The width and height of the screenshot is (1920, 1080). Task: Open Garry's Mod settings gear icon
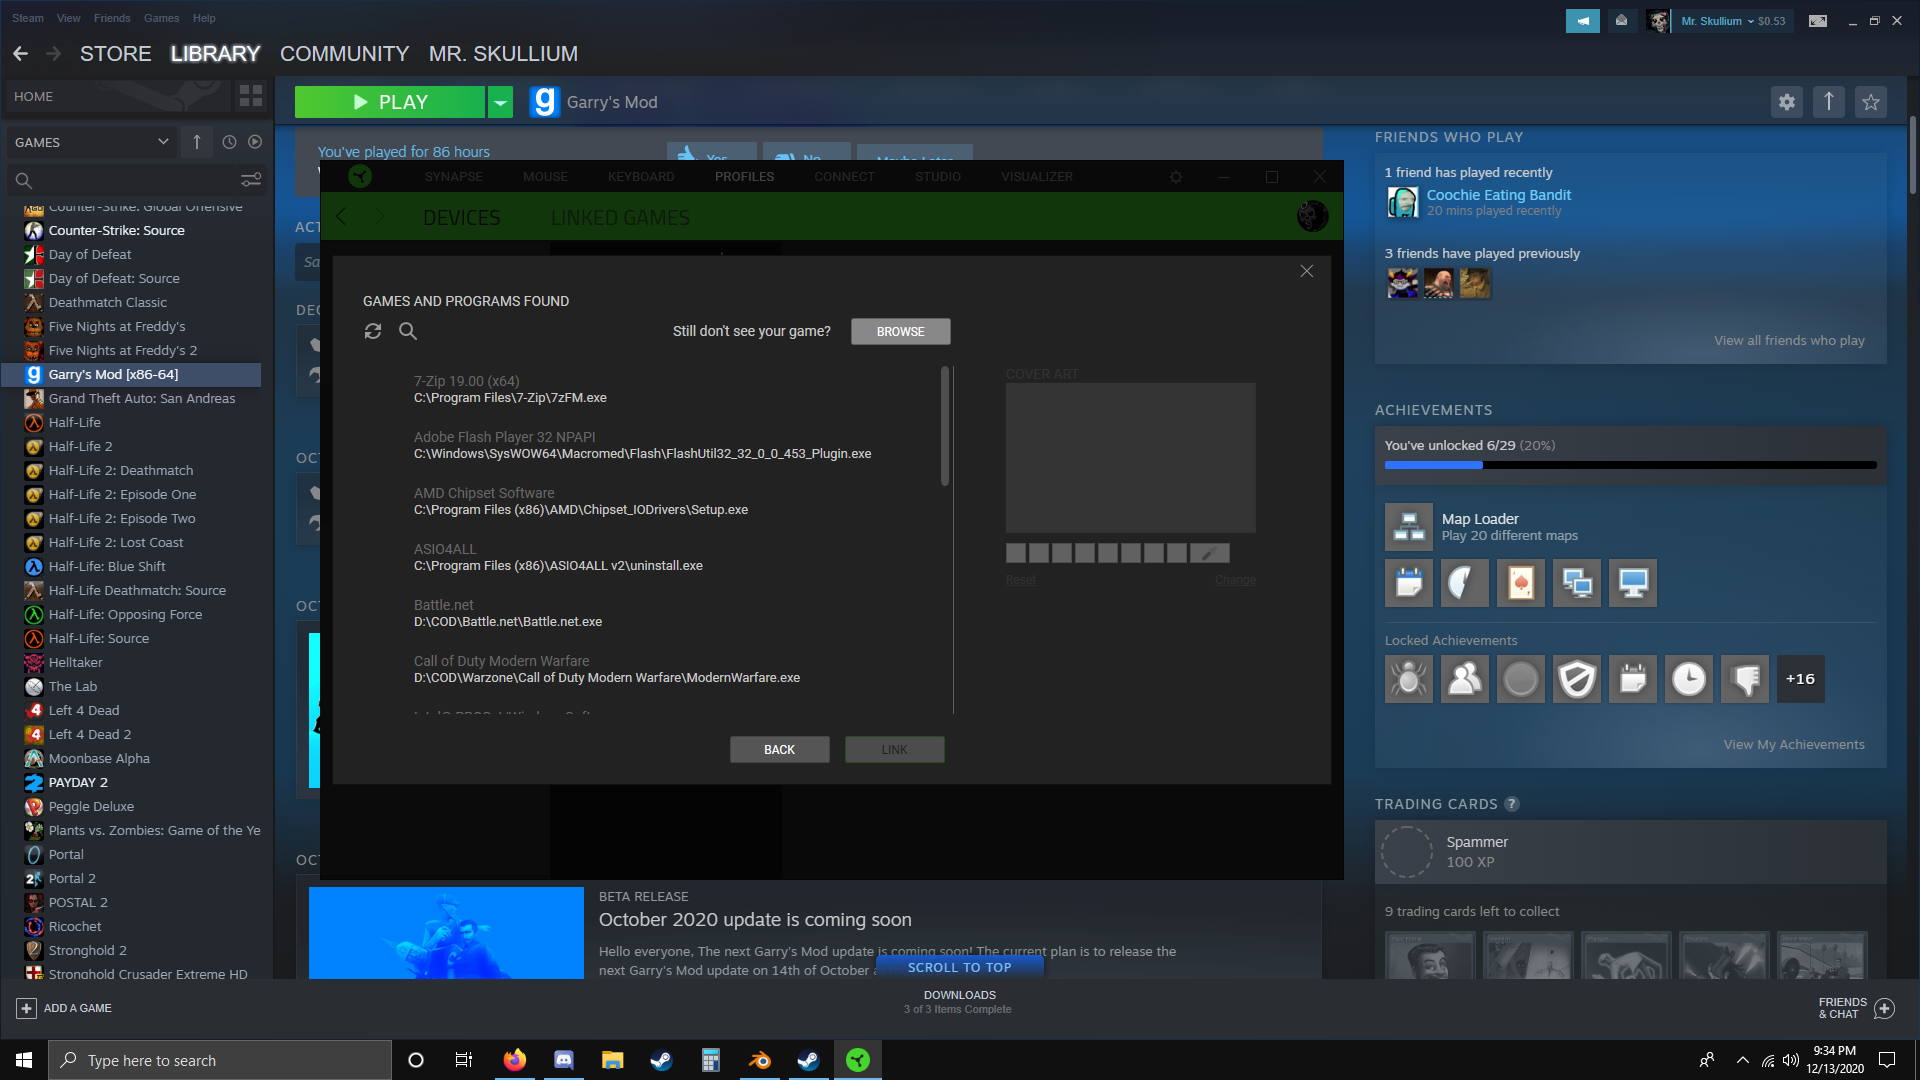pyautogui.click(x=1787, y=102)
